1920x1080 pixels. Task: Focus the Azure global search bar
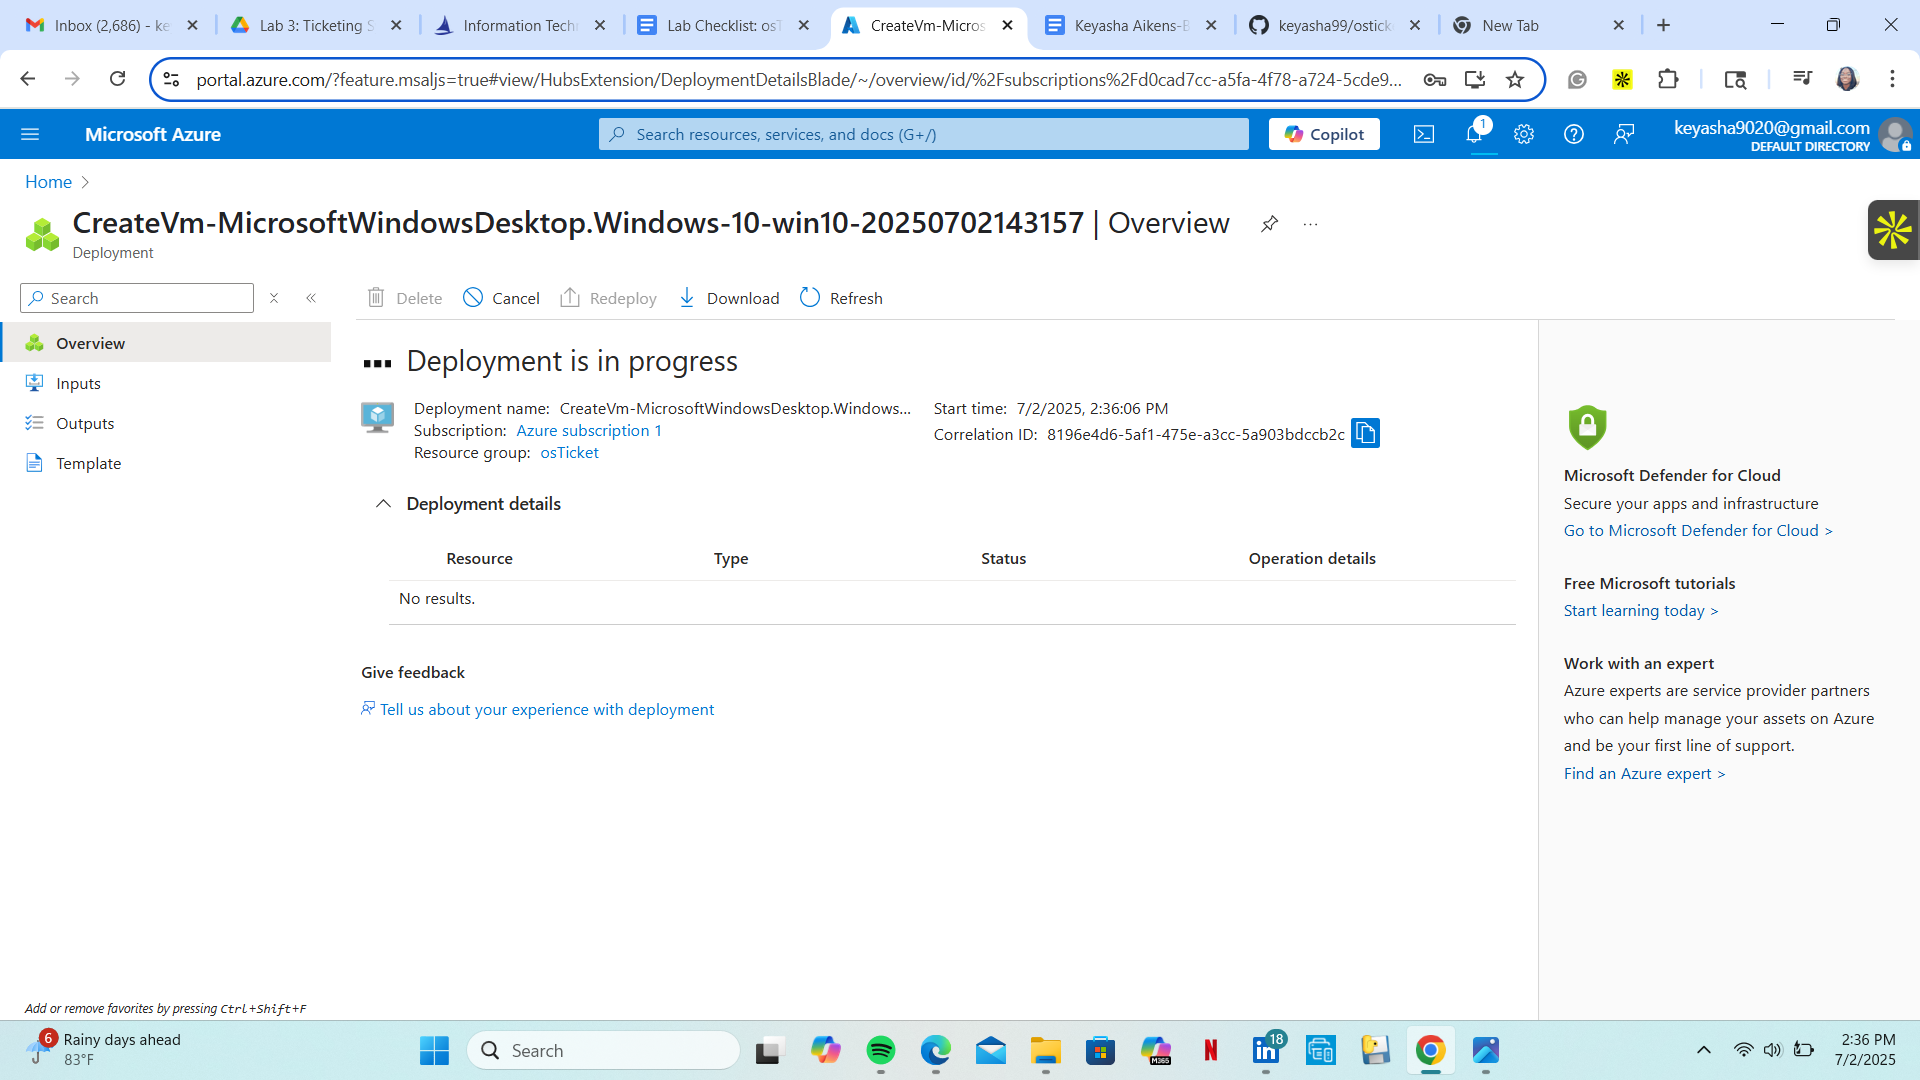tap(924, 134)
